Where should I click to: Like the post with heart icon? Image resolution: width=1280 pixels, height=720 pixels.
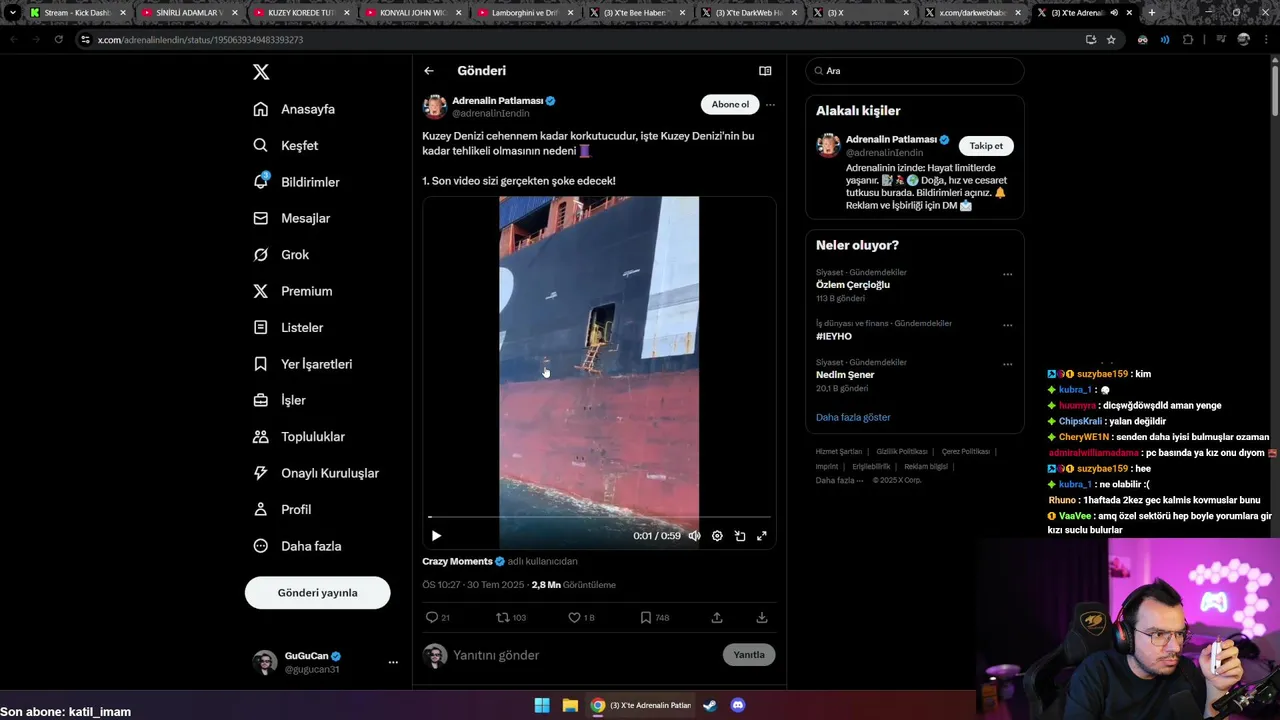[581, 618]
